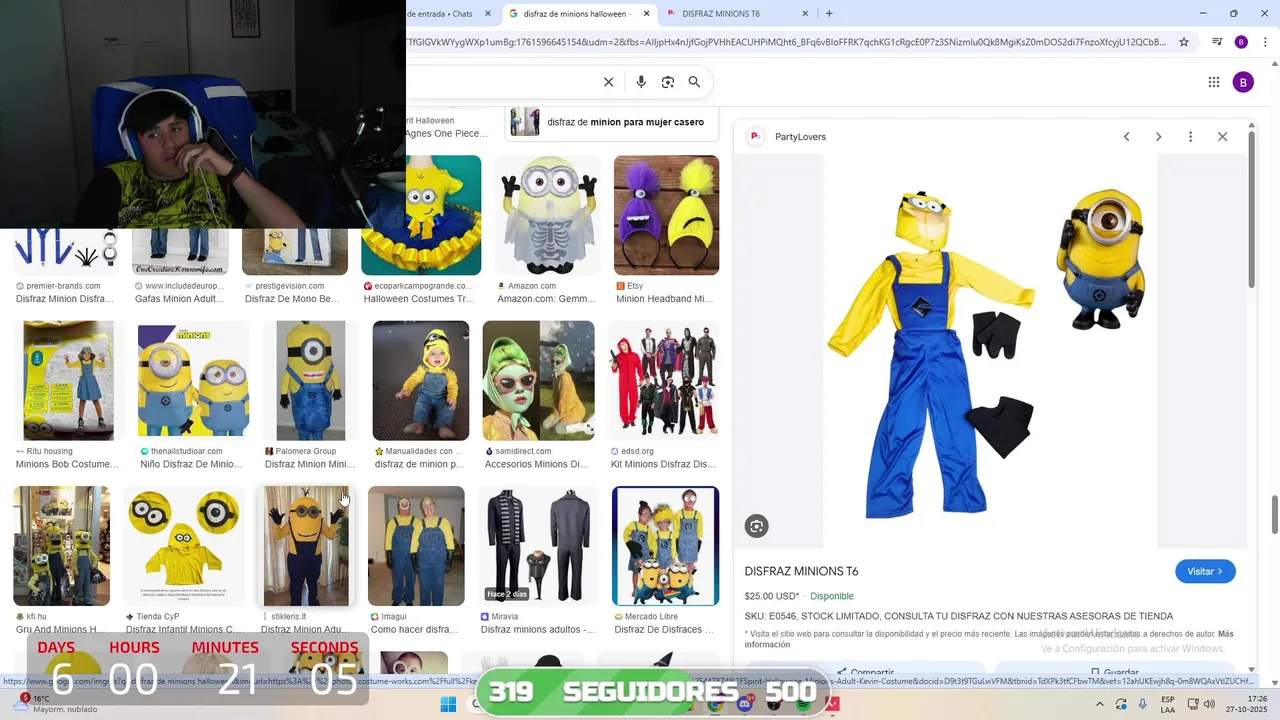Select 'disfraz de minion para mujer casero' suggestion
1280x720 pixels.
pyautogui.click(x=609, y=122)
